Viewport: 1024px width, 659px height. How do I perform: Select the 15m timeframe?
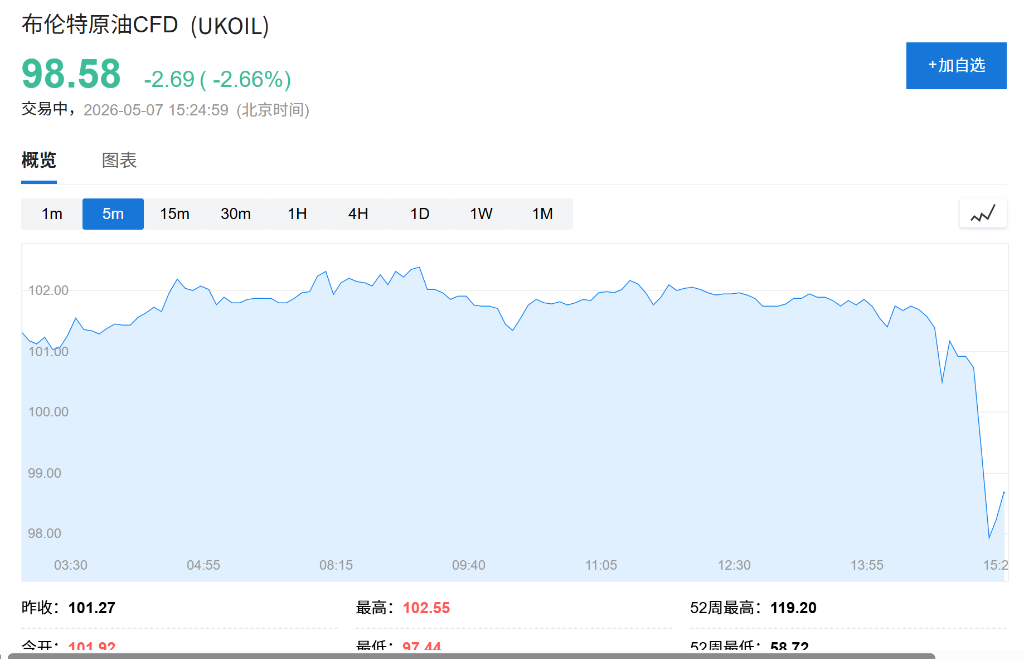tap(174, 214)
